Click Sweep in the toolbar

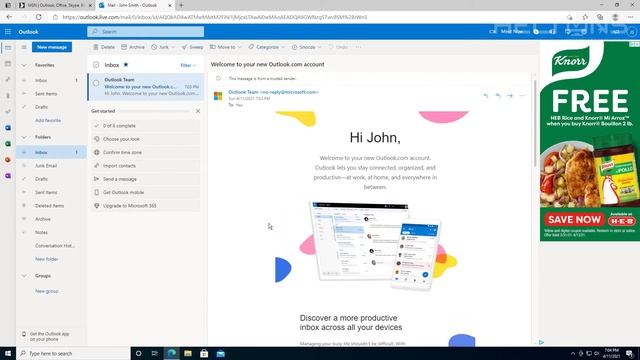(192, 47)
